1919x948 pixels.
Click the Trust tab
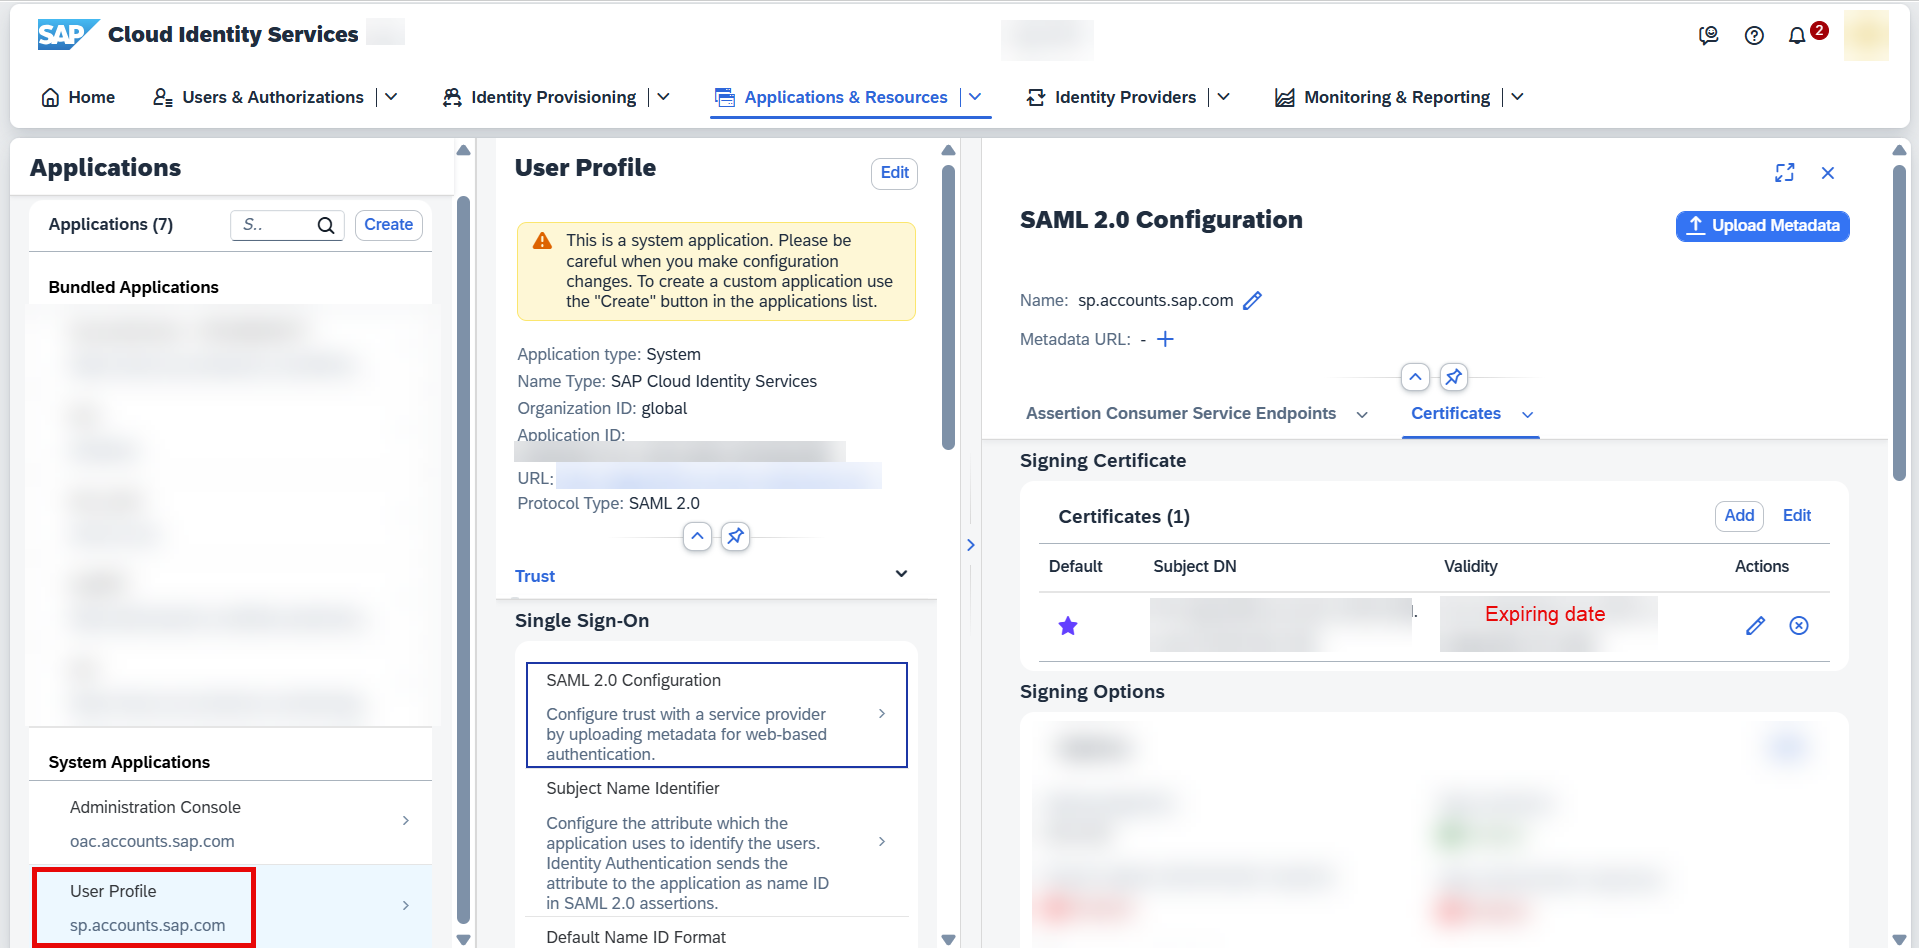[x=535, y=576]
